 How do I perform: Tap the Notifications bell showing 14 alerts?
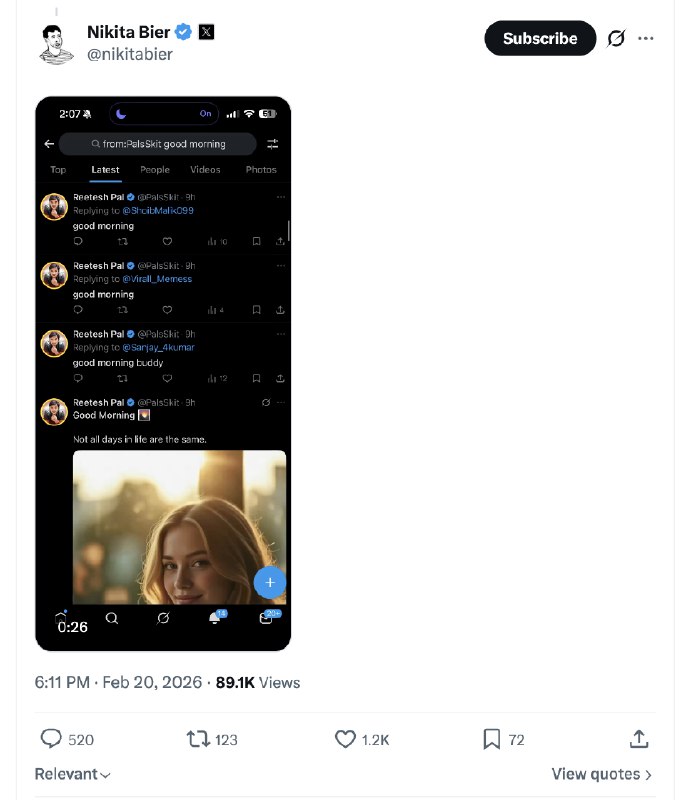(x=213, y=618)
